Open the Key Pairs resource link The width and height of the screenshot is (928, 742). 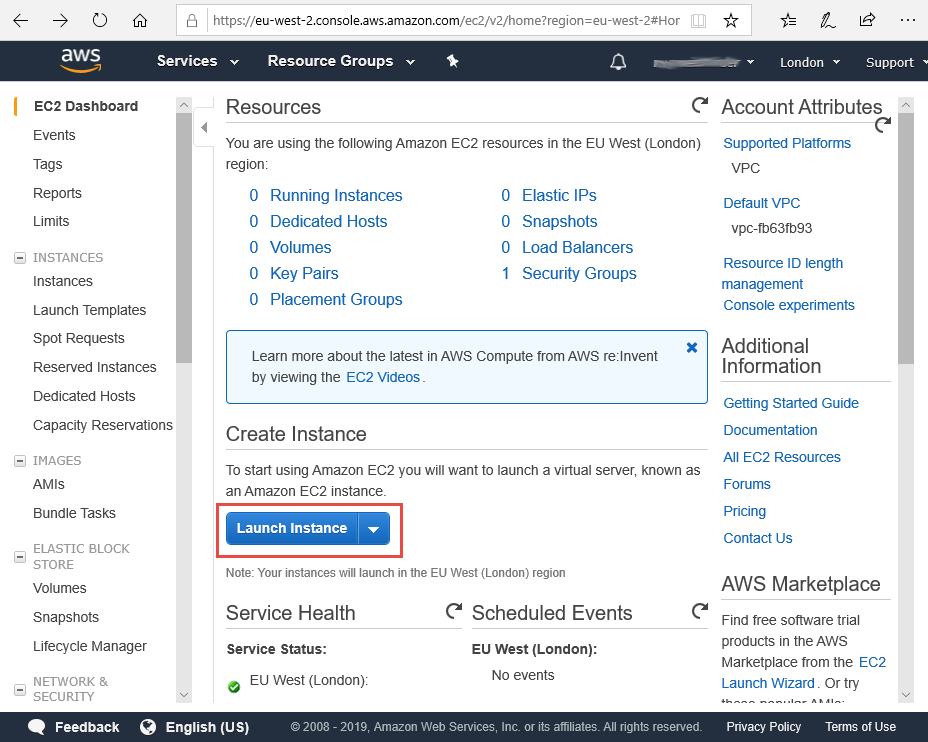[304, 273]
